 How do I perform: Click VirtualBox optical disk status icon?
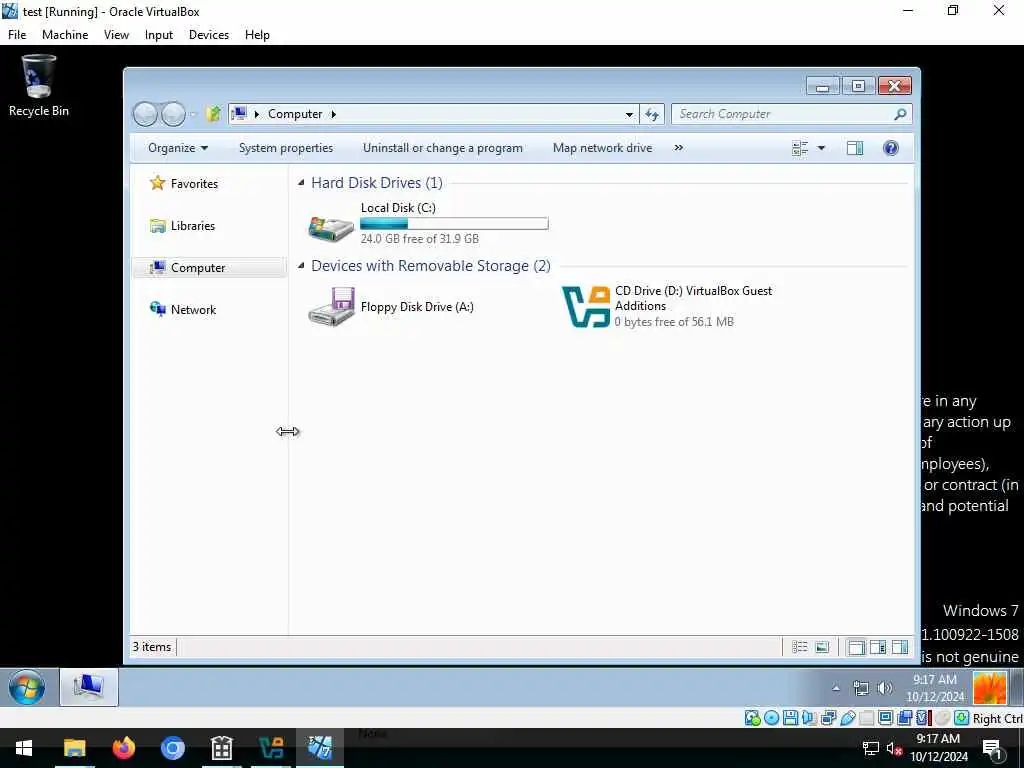[x=771, y=718]
